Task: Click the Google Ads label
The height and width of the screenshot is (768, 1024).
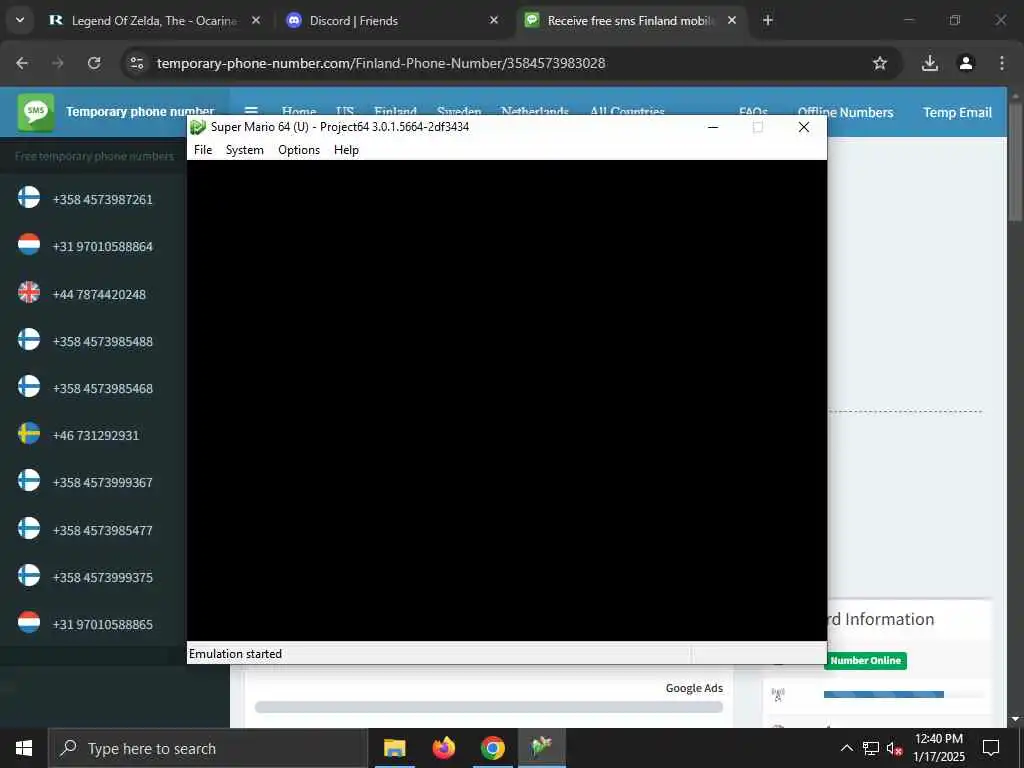Action: (694, 688)
